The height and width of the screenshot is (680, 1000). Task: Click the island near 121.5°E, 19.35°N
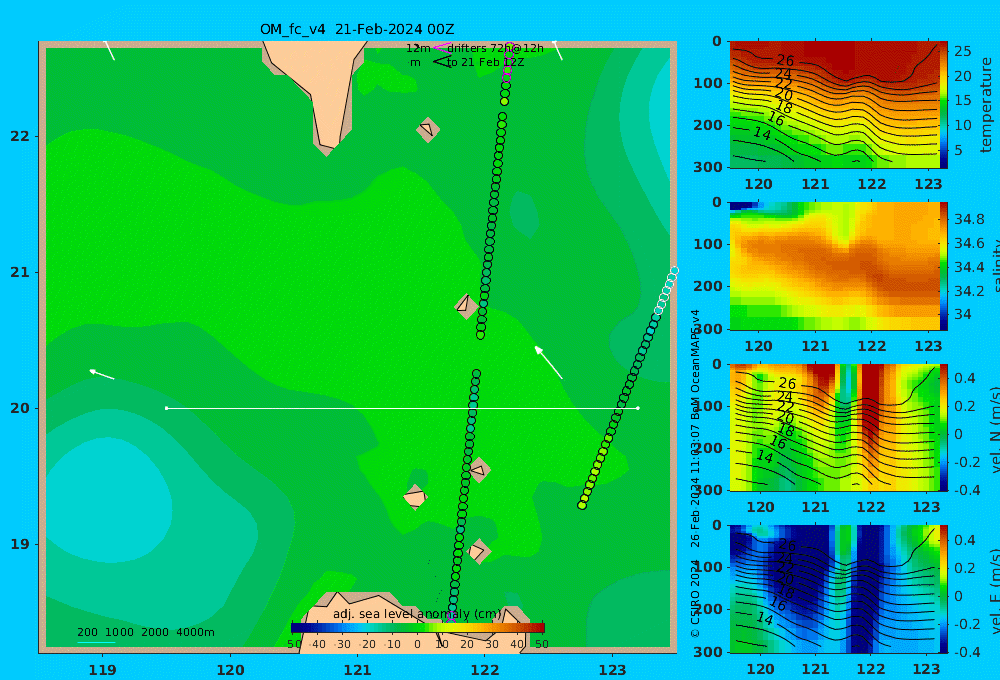[415, 497]
